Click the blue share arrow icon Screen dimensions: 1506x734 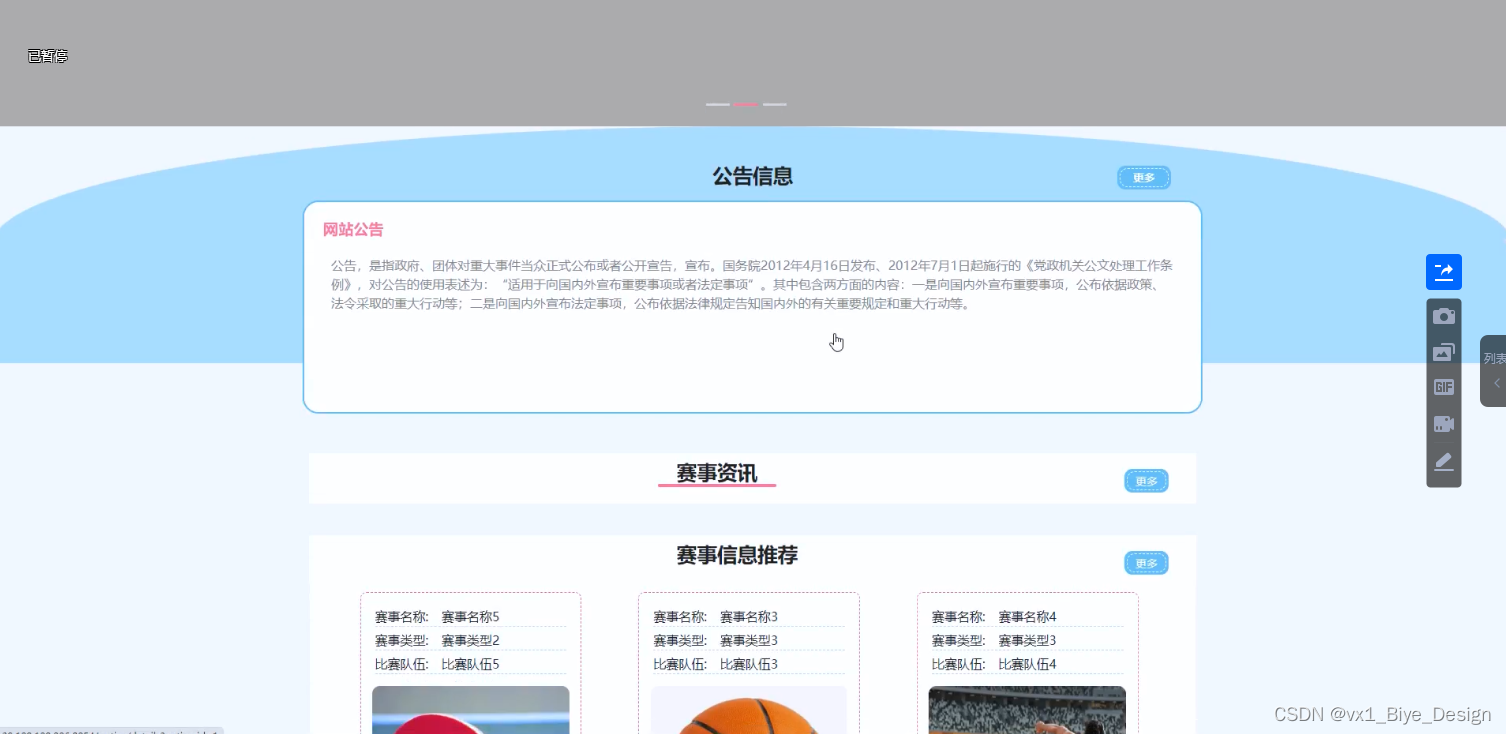1443,272
